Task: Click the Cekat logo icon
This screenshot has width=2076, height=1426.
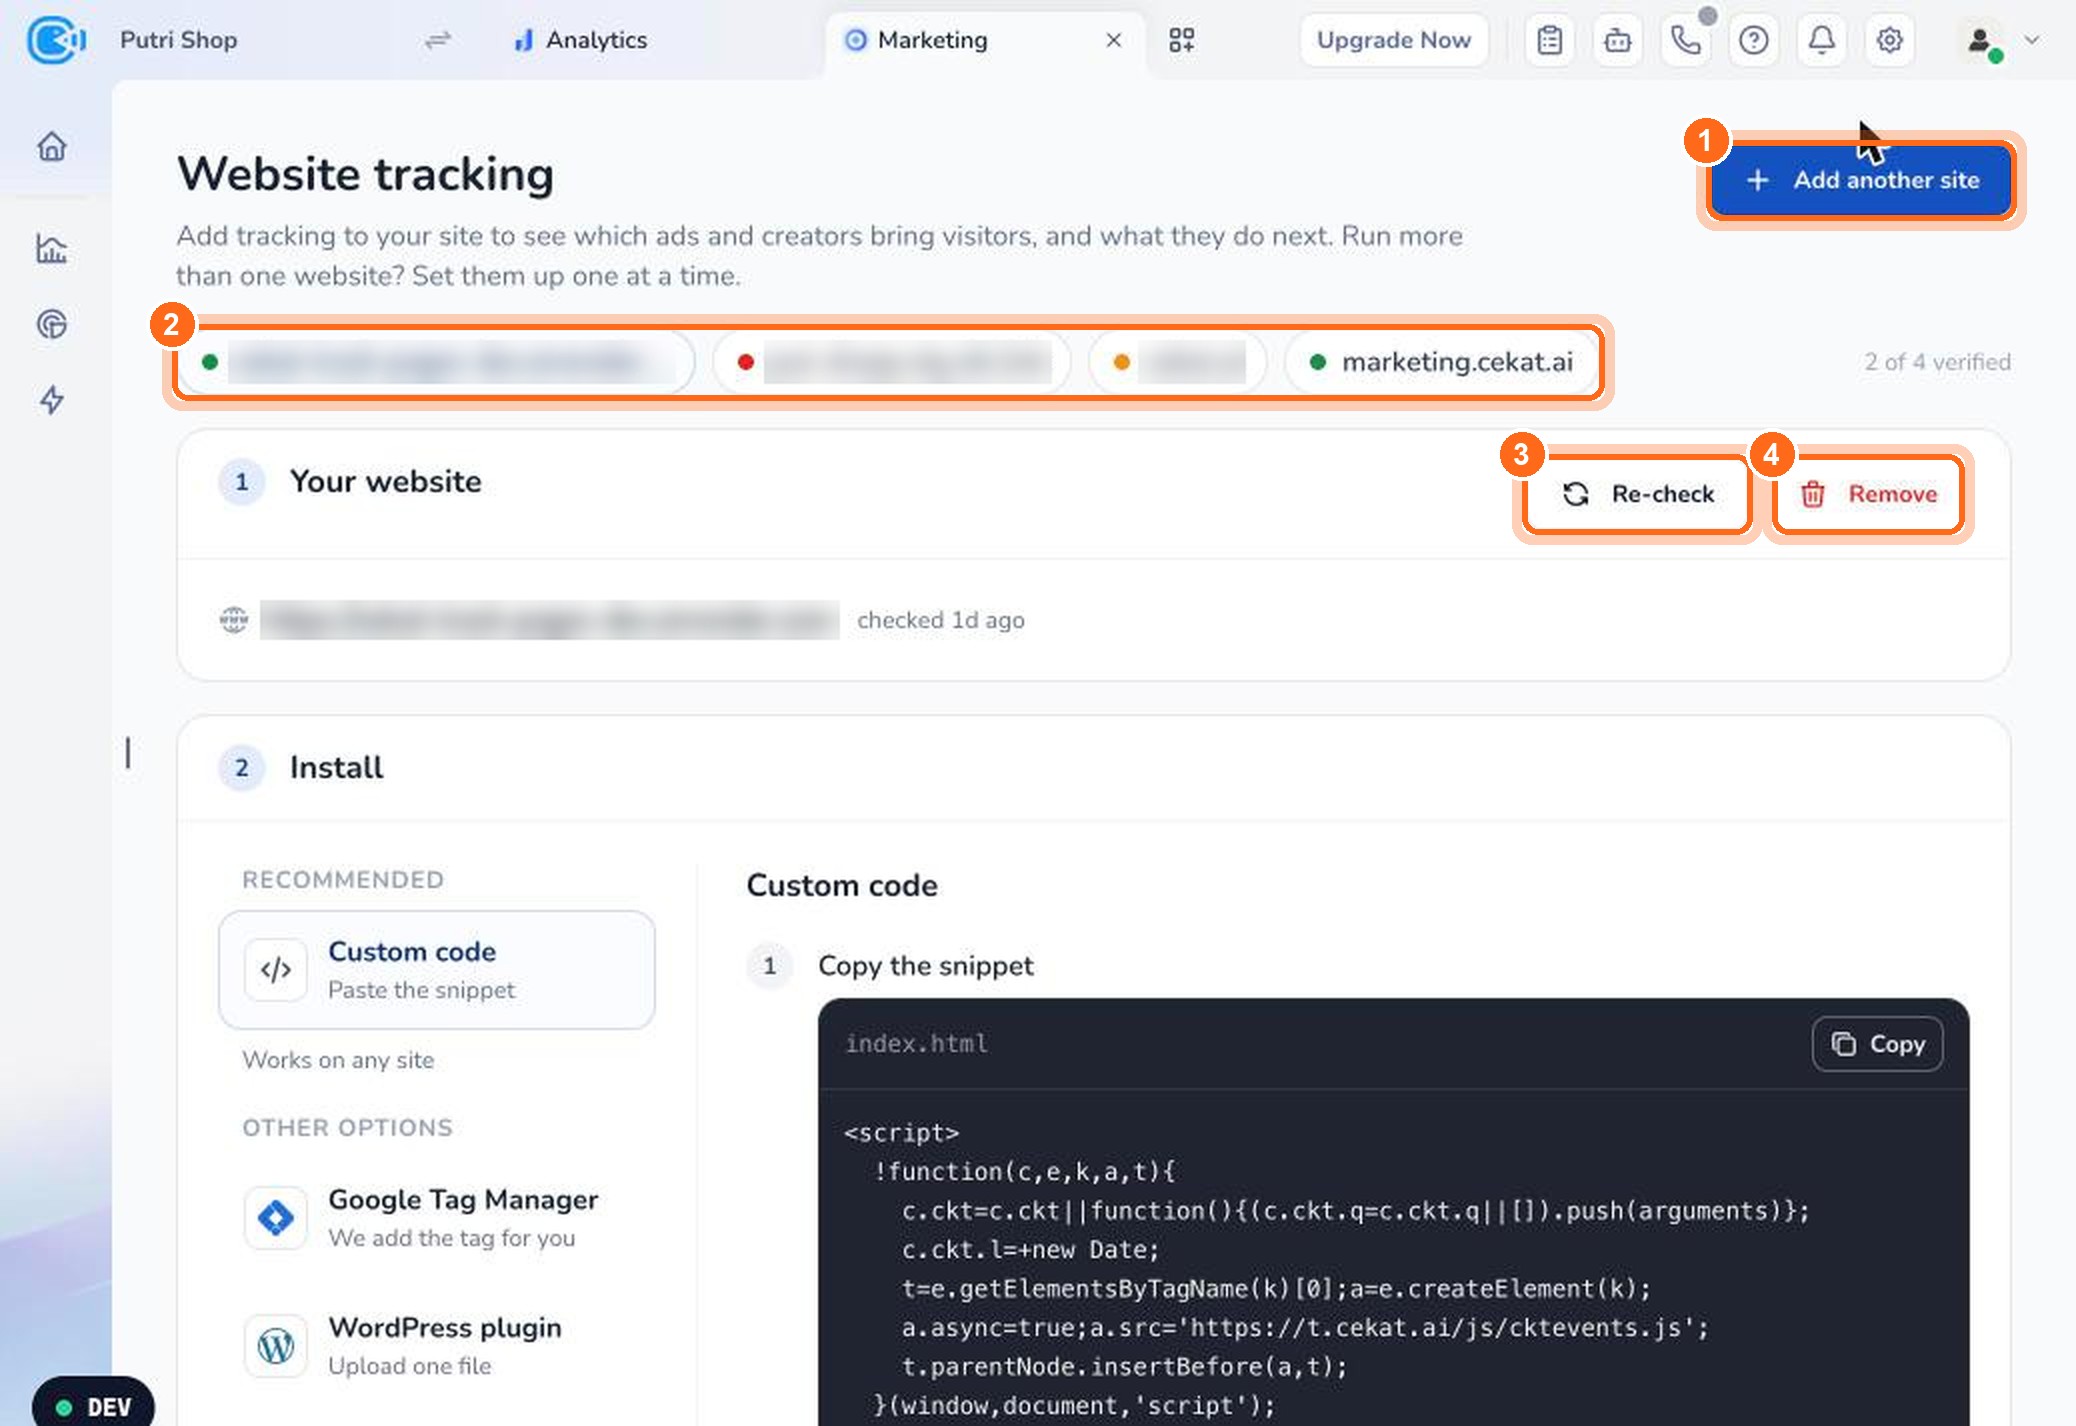Action: tap(56, 40)
